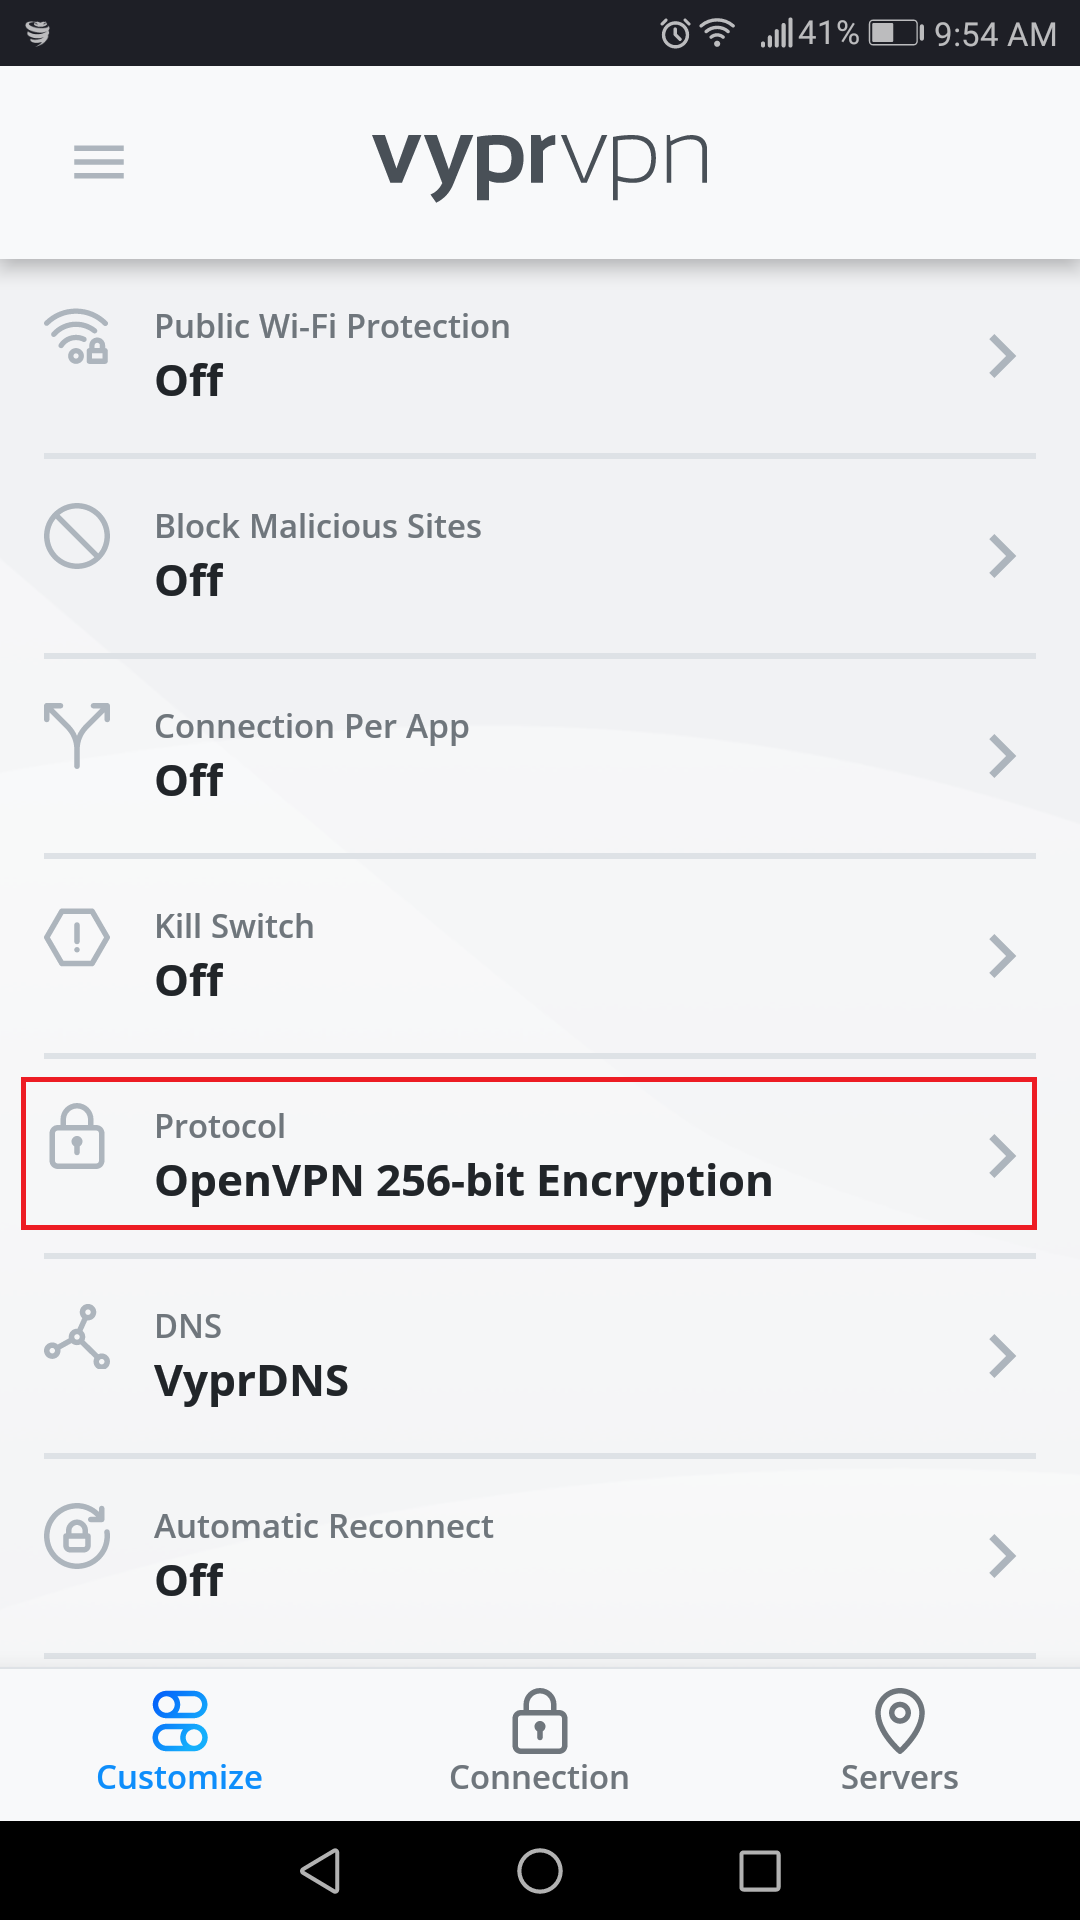
Task: Open Connection Per App chevron arrow
Action: click(x=1001, y=756)
